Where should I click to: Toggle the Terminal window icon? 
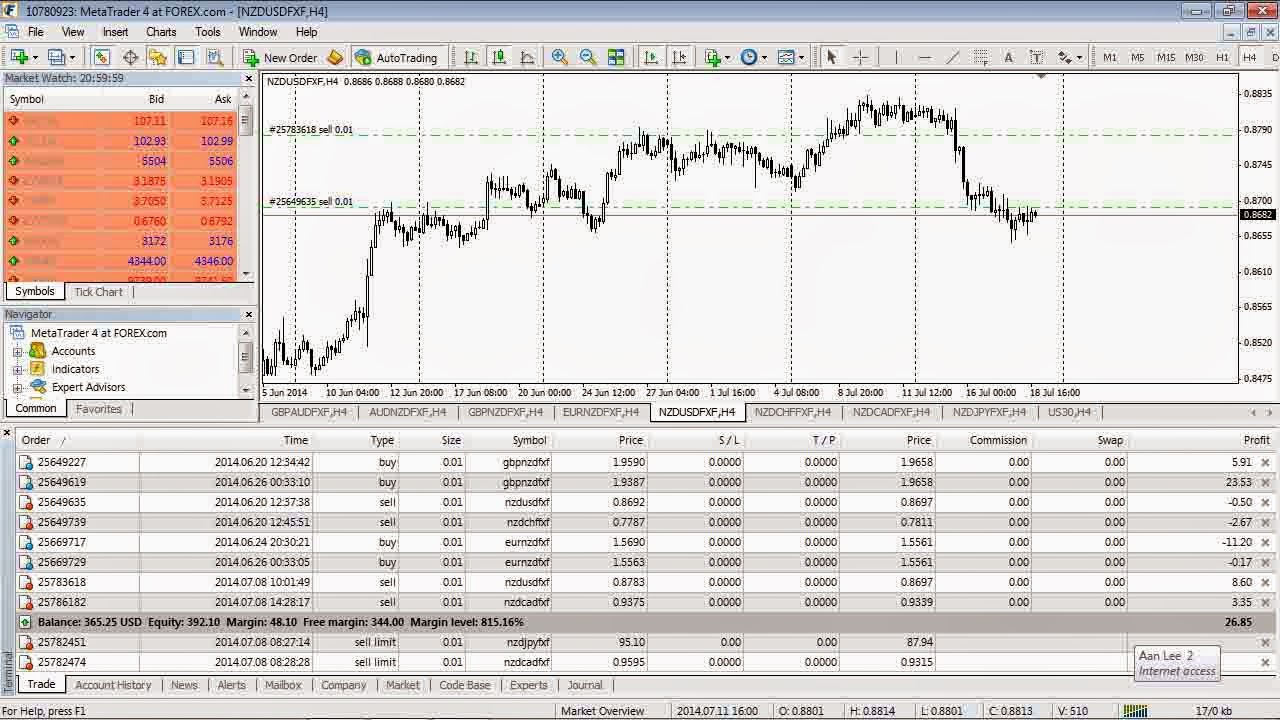[x=186, y=57]
